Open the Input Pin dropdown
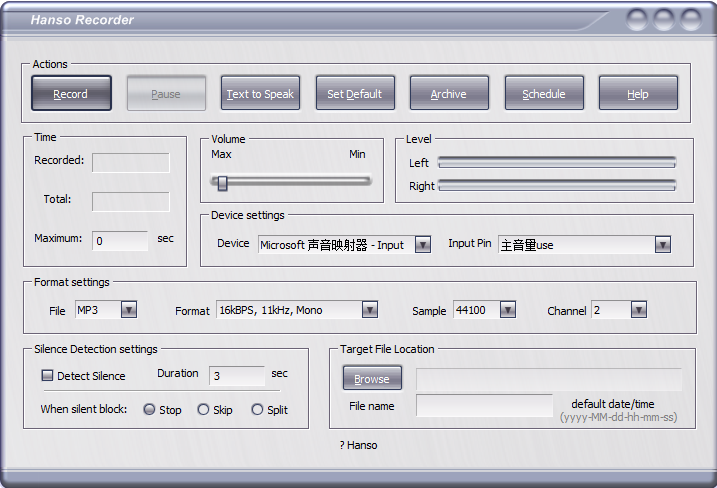This screenshot has height=488, width=717. pos(663,245)
